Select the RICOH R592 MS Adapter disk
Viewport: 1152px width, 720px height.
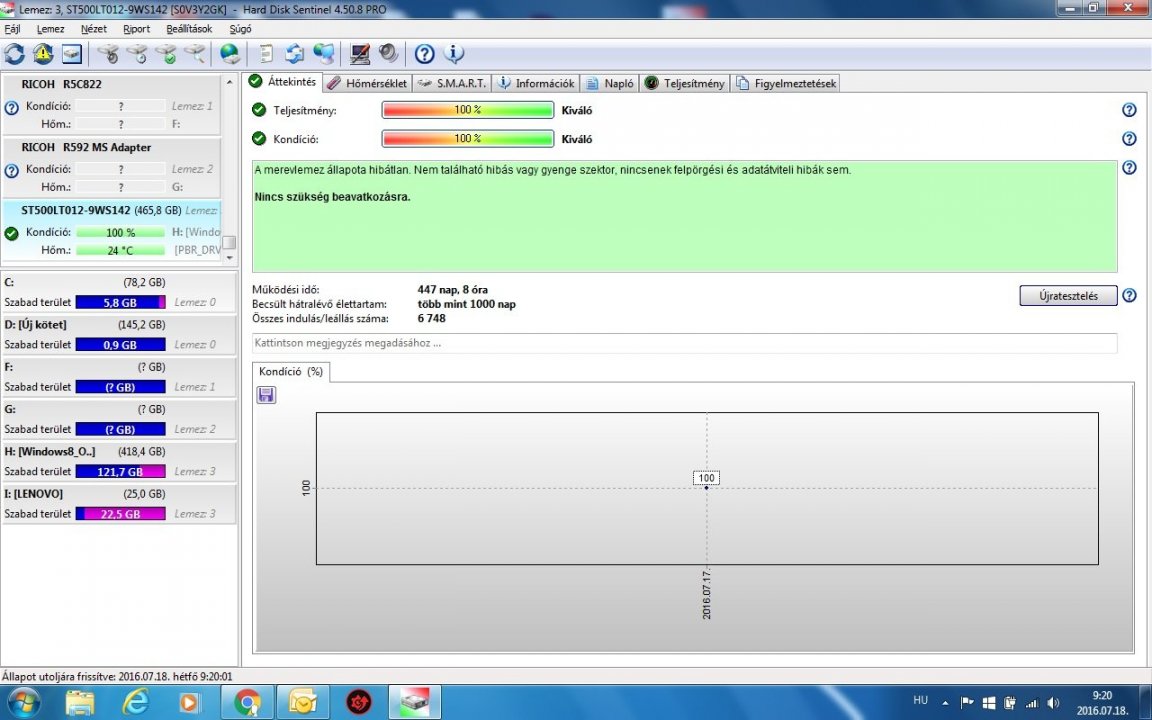click(112, 168)
